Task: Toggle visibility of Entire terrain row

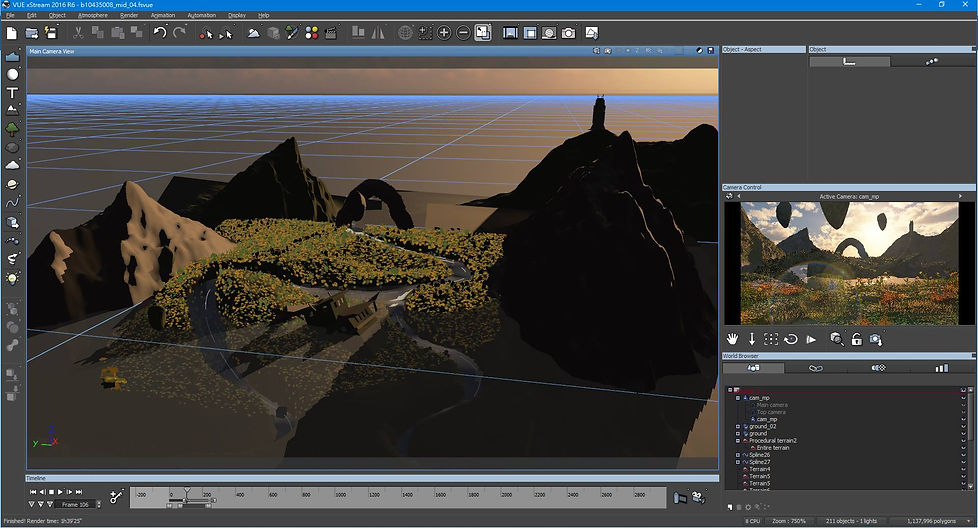Action: coord(963,448)
